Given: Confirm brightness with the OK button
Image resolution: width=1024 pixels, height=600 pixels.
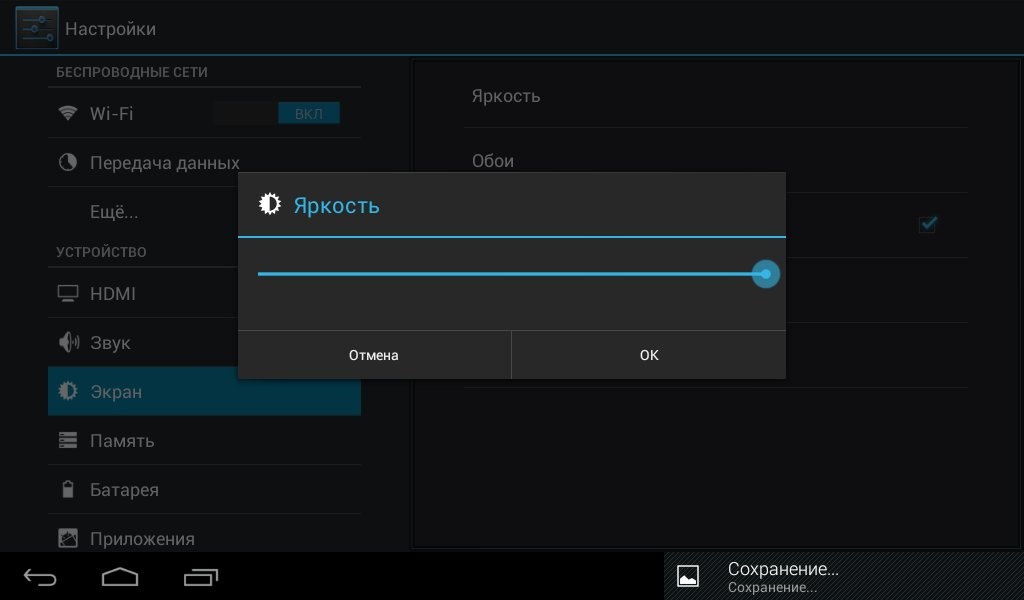Looking at the screenshot, I should click(649, 355).
